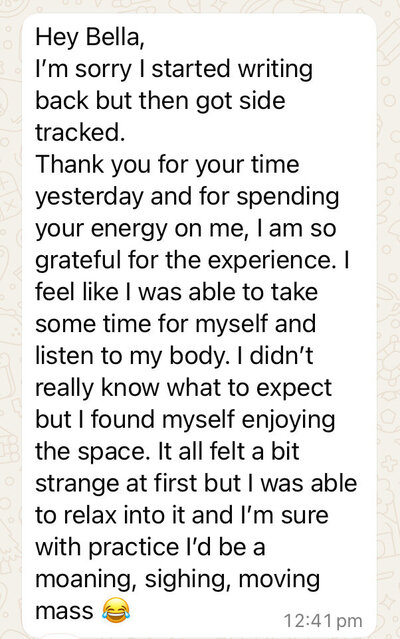Screen dimensions: 400x639
Task: Tap the word 'spending' in the message
Action: pyautogui.click(x=288, y=197)
